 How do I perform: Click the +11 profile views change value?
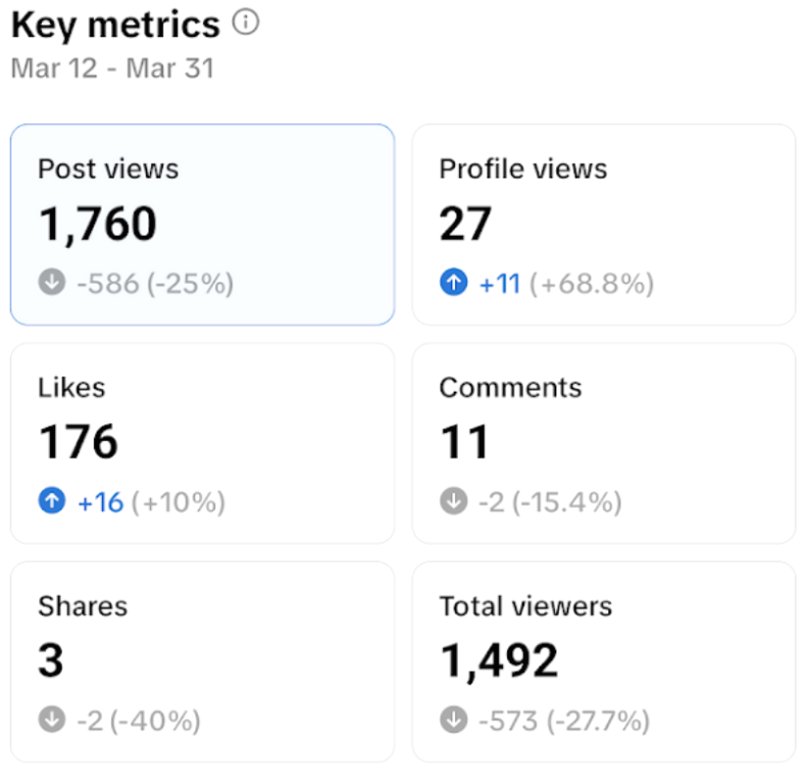[x=500, y=284]
